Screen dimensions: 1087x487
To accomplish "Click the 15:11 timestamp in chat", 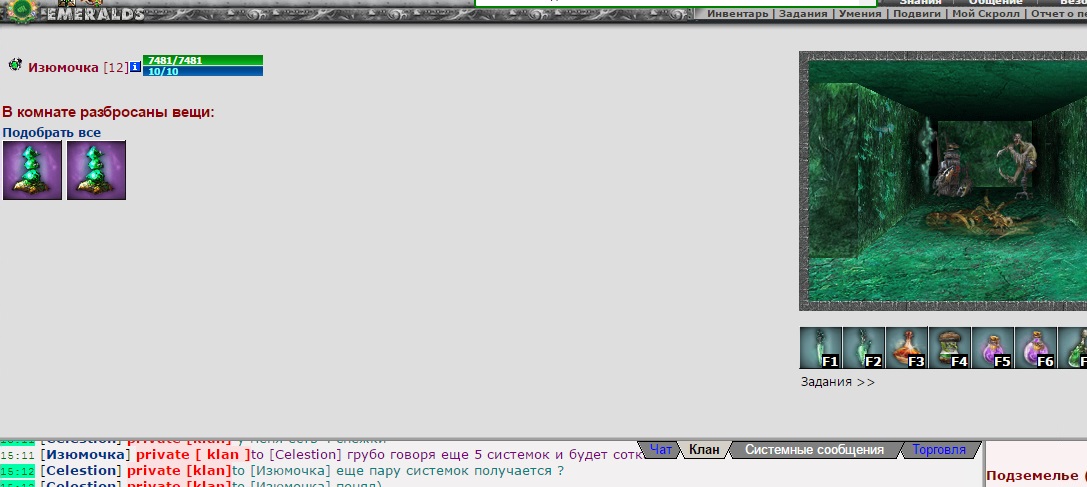I will [x=17, y=455].
